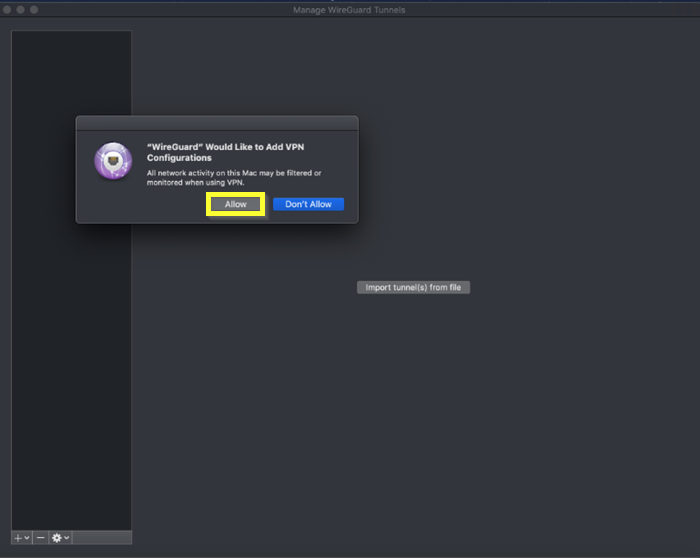Click the Manage WireGuard Tunnels title
The image size is (700, 558).
tap(349, 10)
